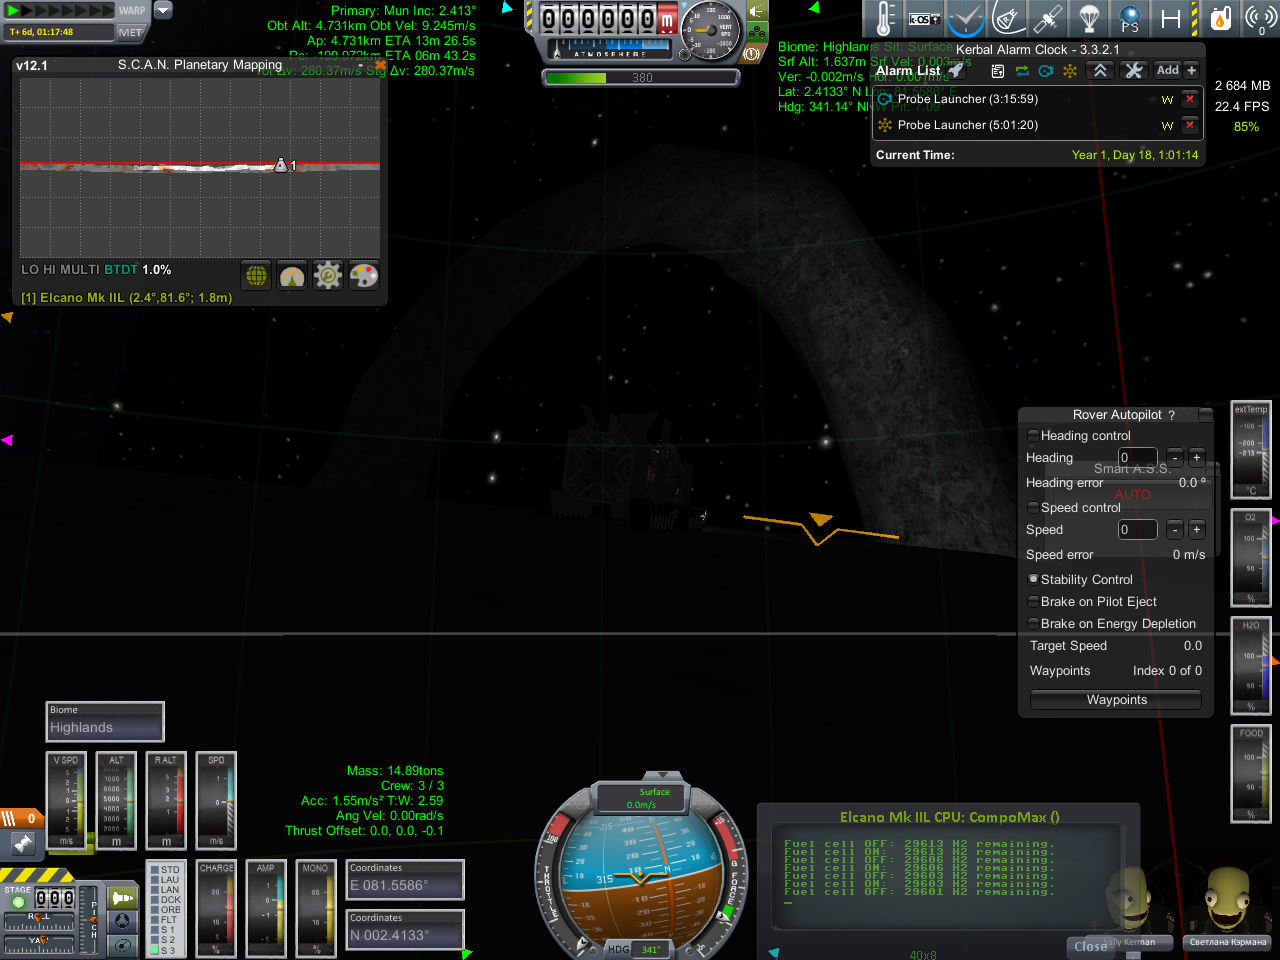1280x960 pixels.
Task: Click the WARP label button
Action: [x=131, y=10]
